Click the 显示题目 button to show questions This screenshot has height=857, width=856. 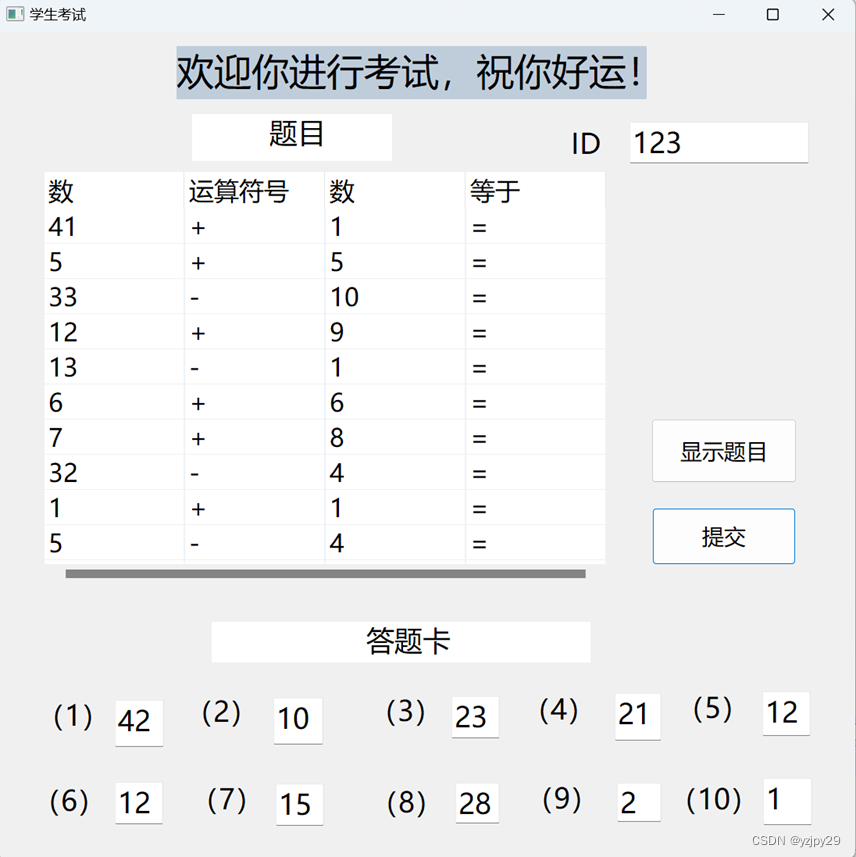723,451
